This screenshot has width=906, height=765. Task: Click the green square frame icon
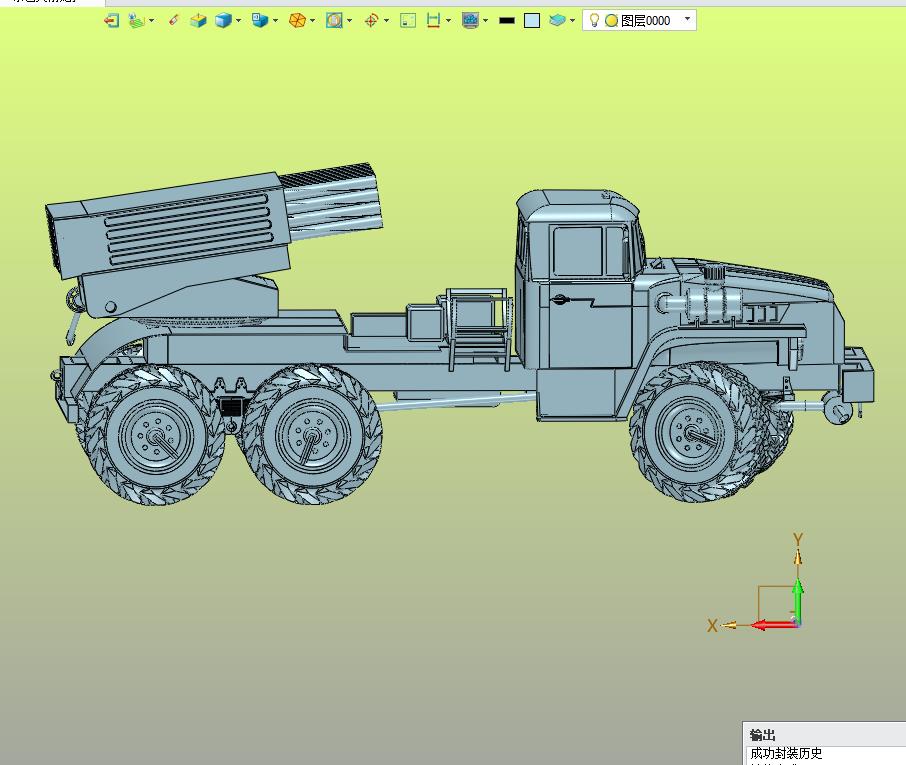pos(408,21)
